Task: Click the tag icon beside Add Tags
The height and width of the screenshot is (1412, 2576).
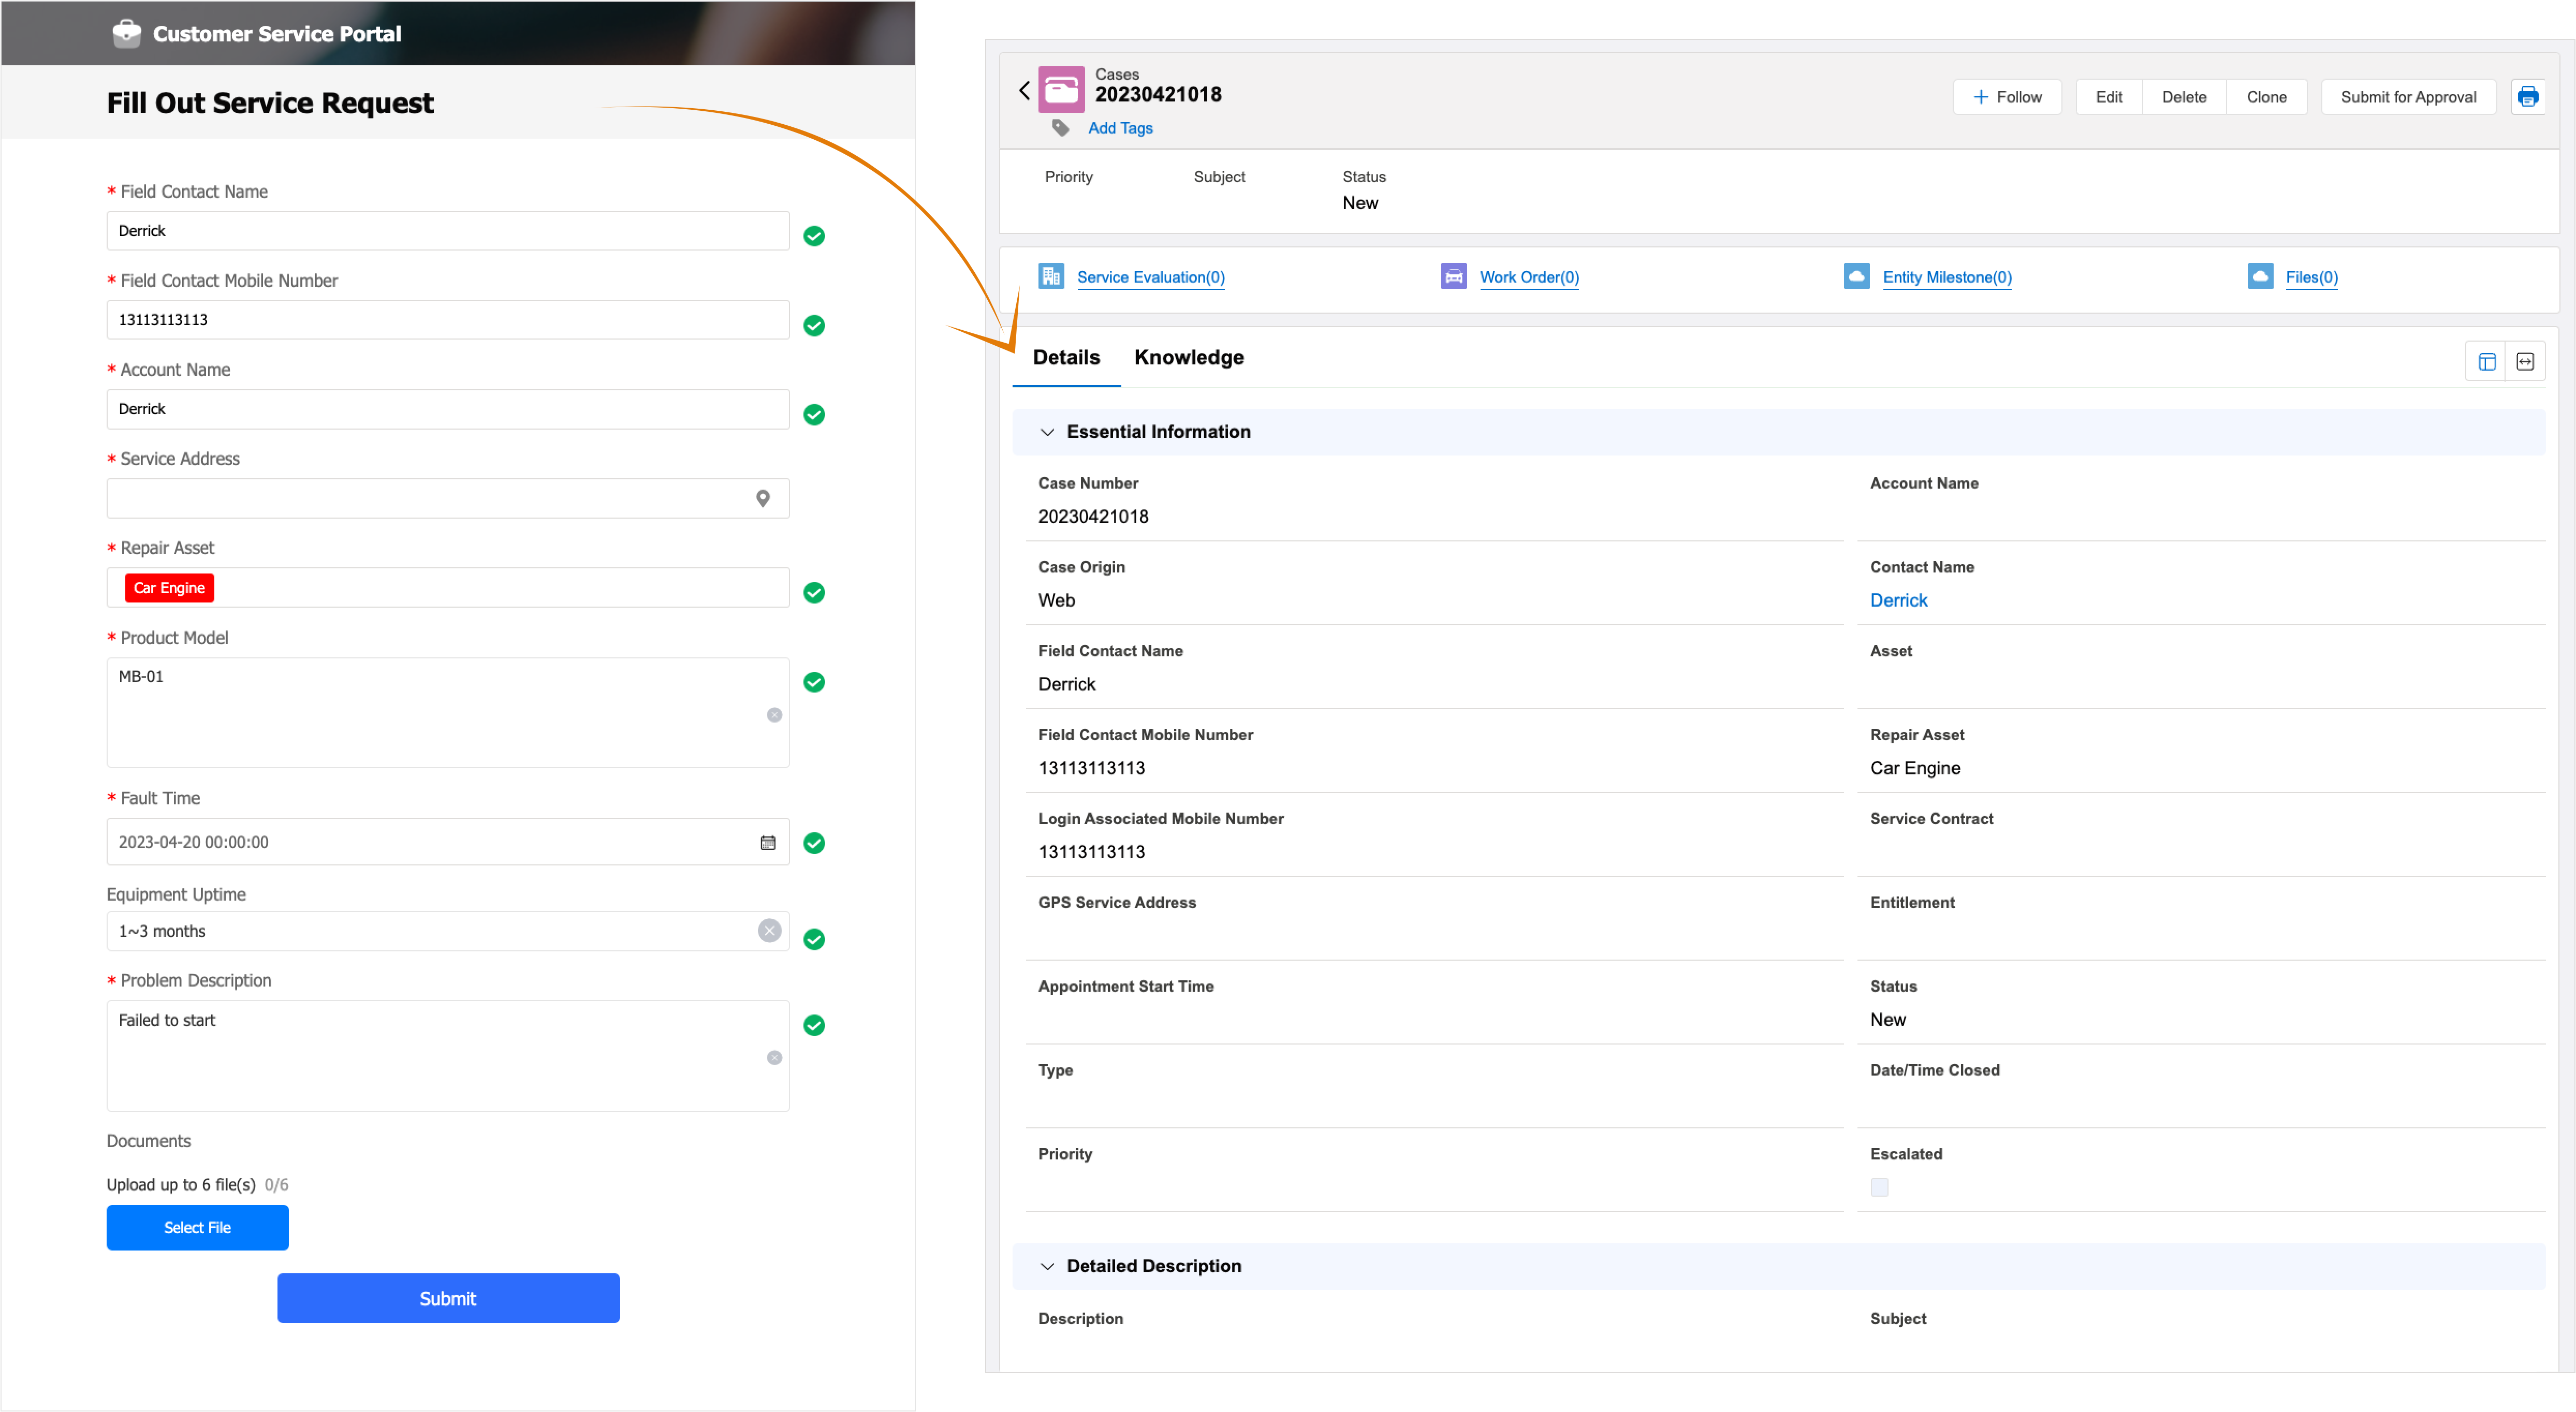Action: (x=1061, y=128)
